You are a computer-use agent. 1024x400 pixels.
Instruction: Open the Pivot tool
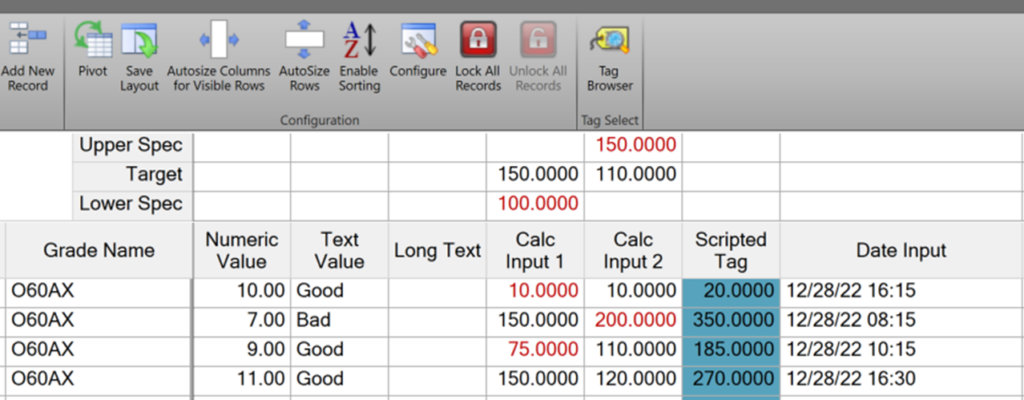(x=92, y=39)
